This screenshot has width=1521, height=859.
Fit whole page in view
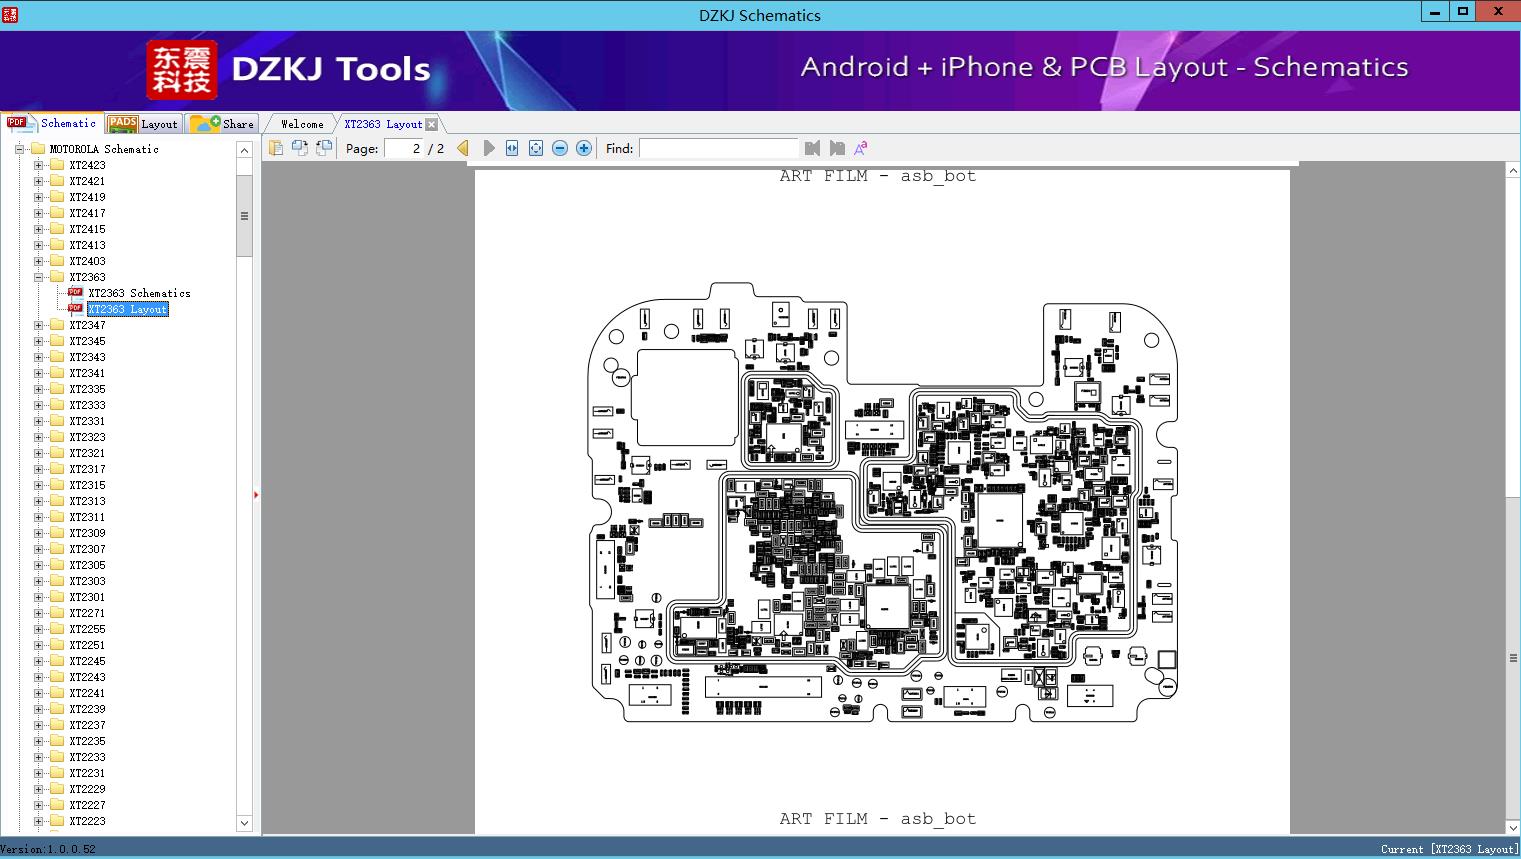(x=536, y=148)
